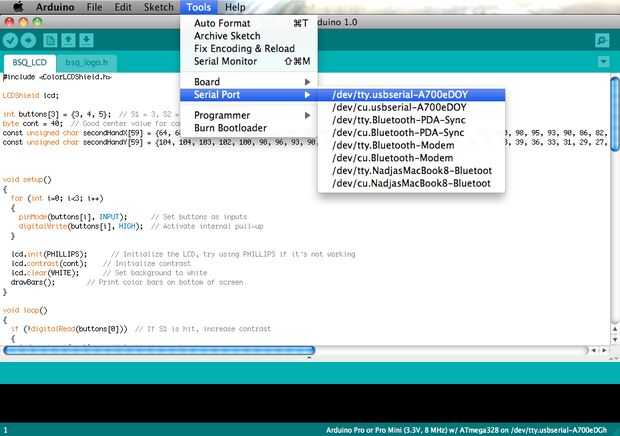Open the Sketch menu

pyautogui.click(x=159, y=7)
